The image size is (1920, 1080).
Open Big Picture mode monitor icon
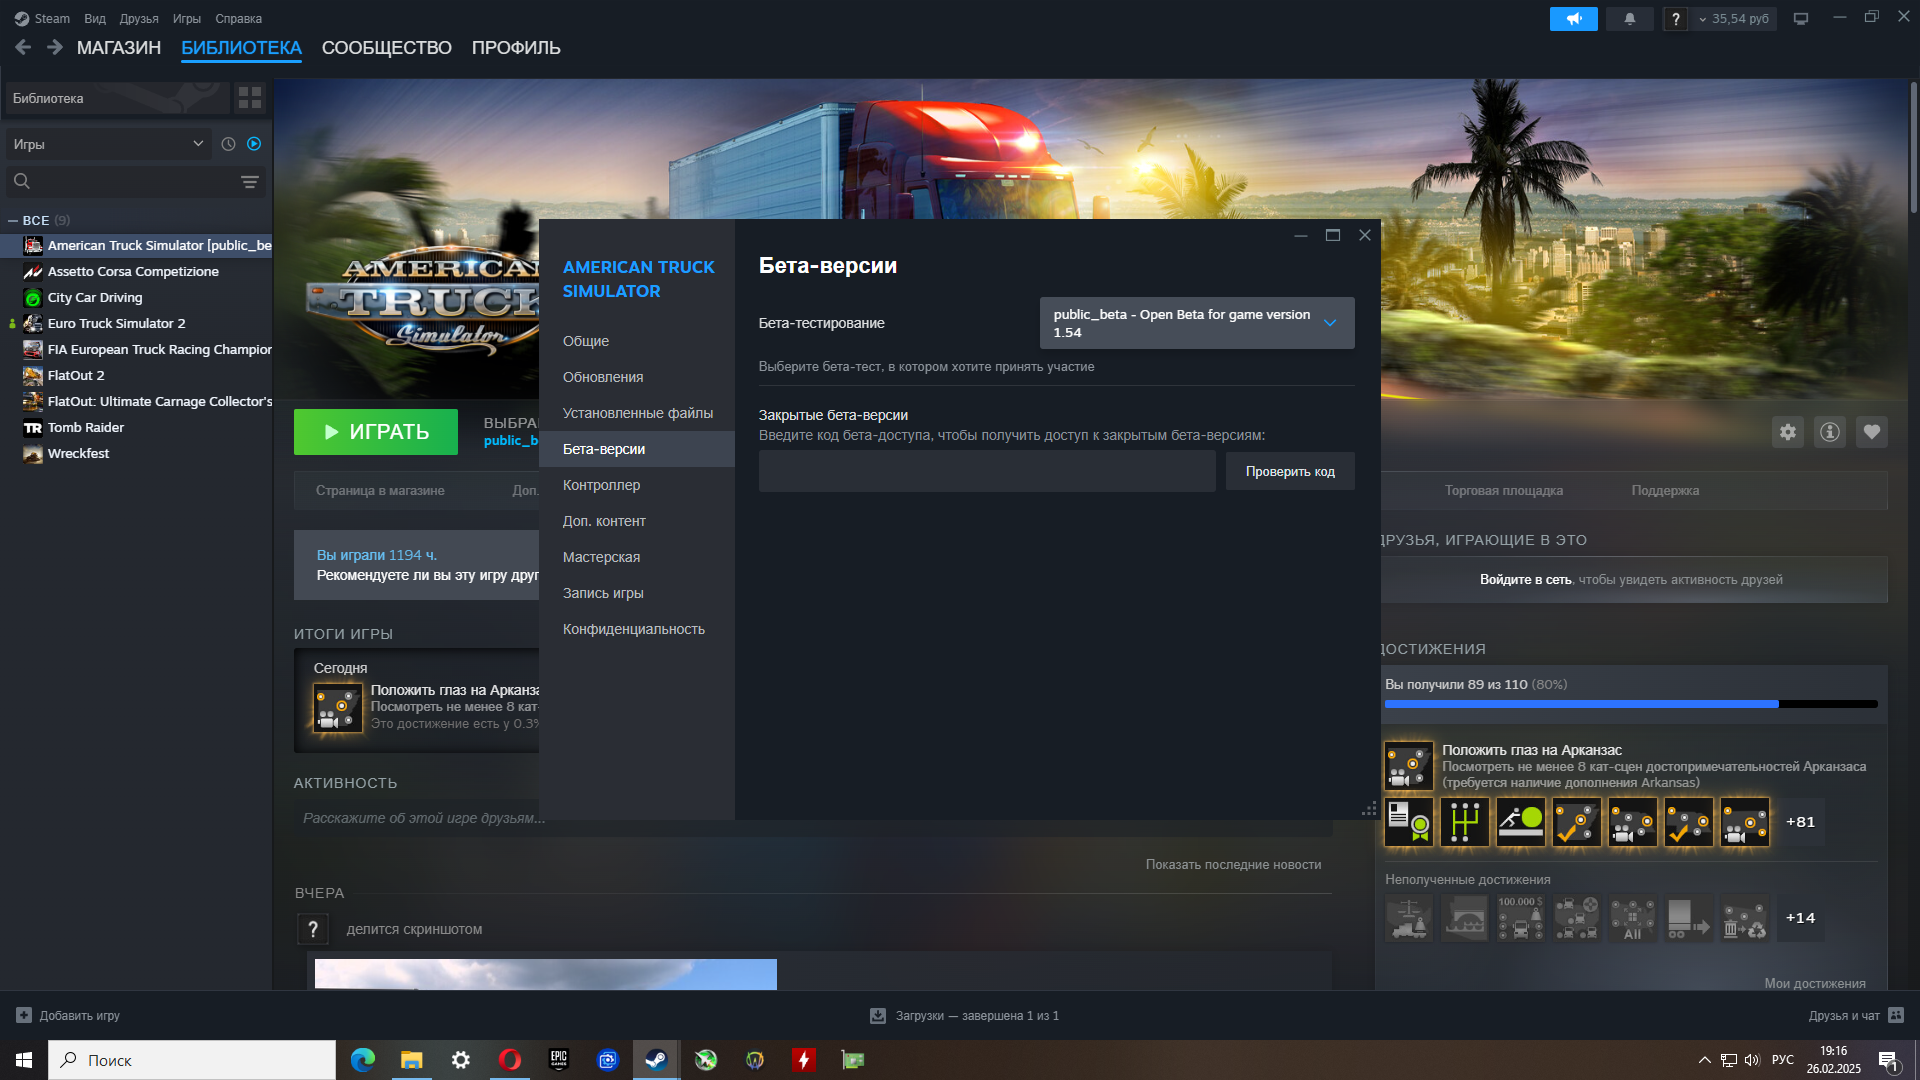tap(1800, 19)
